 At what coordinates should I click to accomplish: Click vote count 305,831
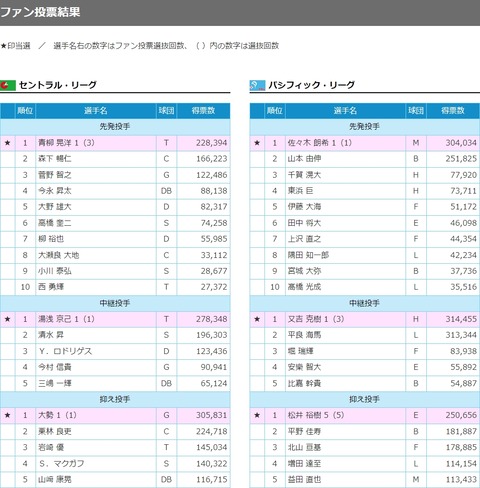pos(212,415)
